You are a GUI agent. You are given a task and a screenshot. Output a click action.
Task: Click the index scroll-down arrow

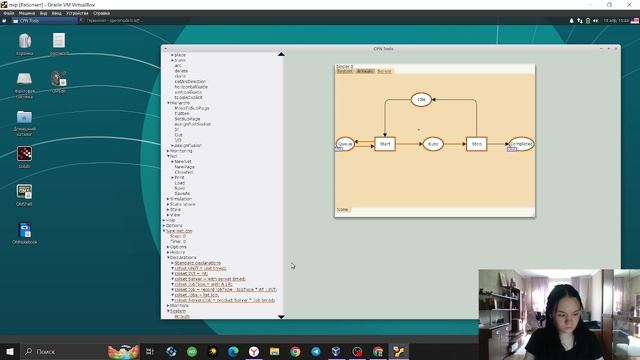281,316
